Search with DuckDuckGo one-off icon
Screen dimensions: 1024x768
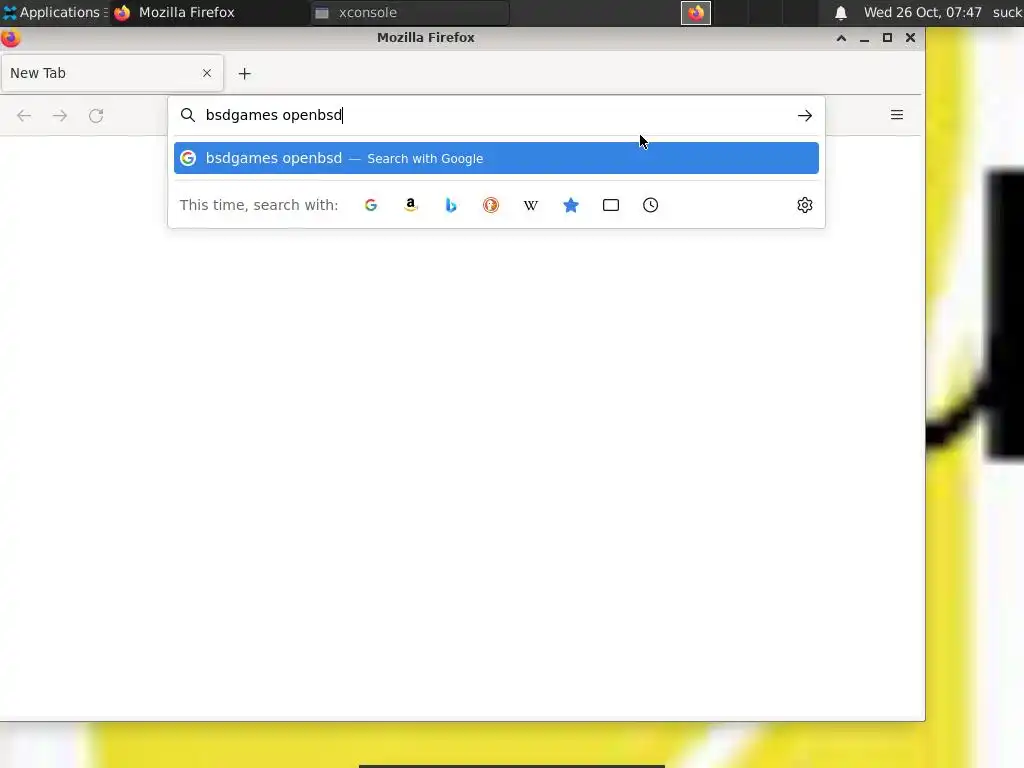click(x=491, y=205)
